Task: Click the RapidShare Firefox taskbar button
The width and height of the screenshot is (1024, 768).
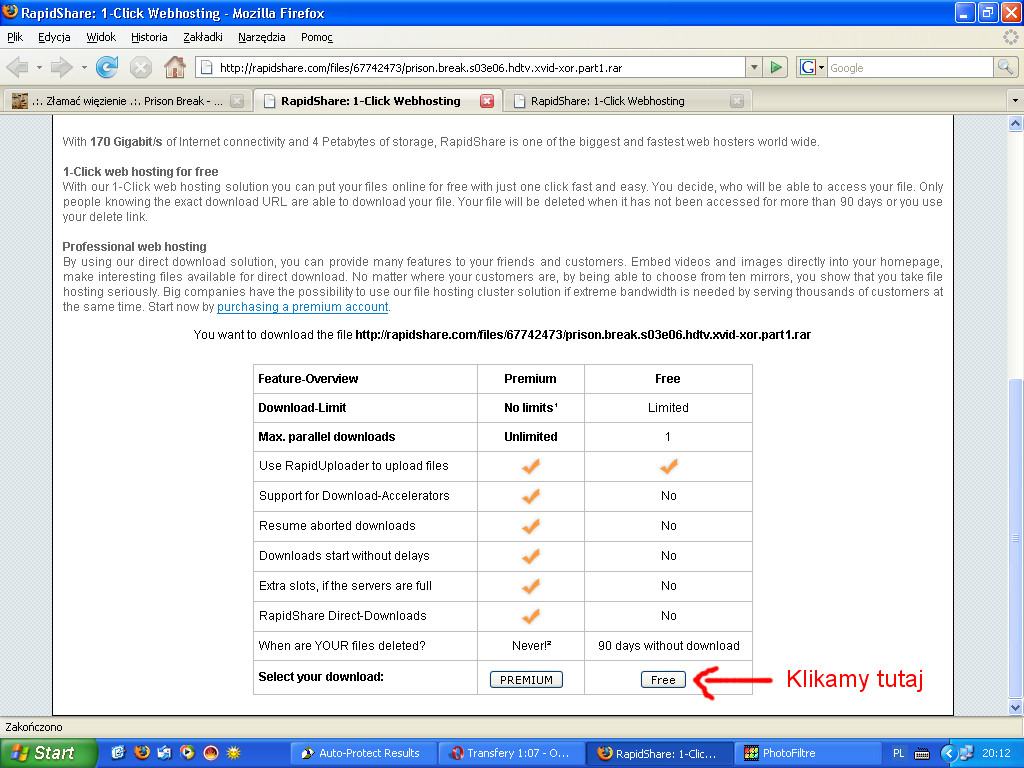Action: 658,753
